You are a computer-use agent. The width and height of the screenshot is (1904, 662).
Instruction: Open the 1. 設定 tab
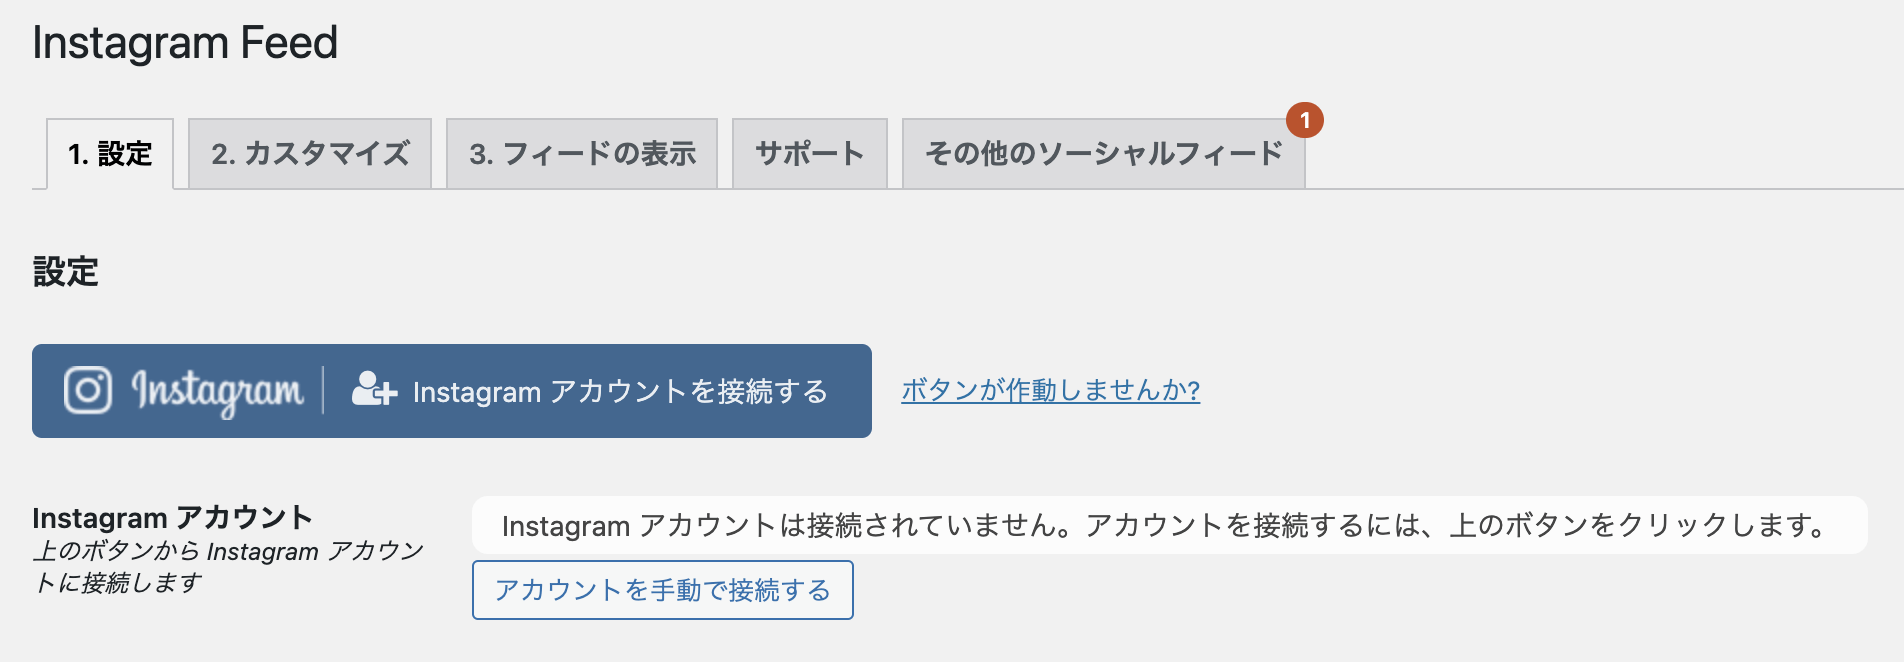click(110, 154)
